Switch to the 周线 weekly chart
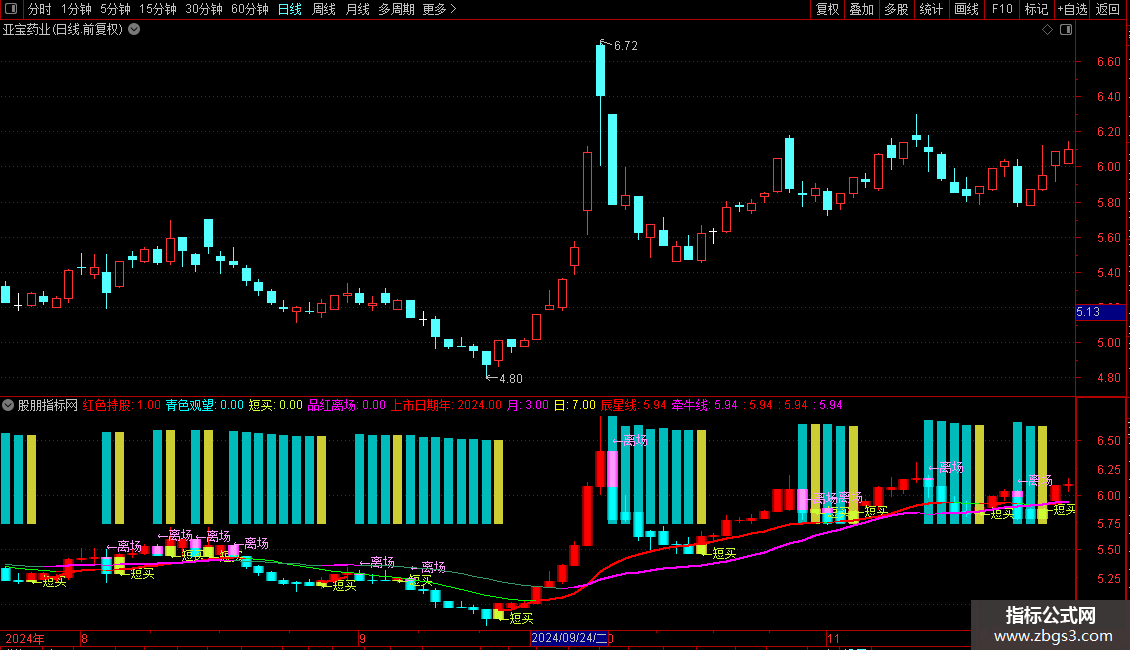The width and height of the screenshot is (1130, 650). coord(324,9)
